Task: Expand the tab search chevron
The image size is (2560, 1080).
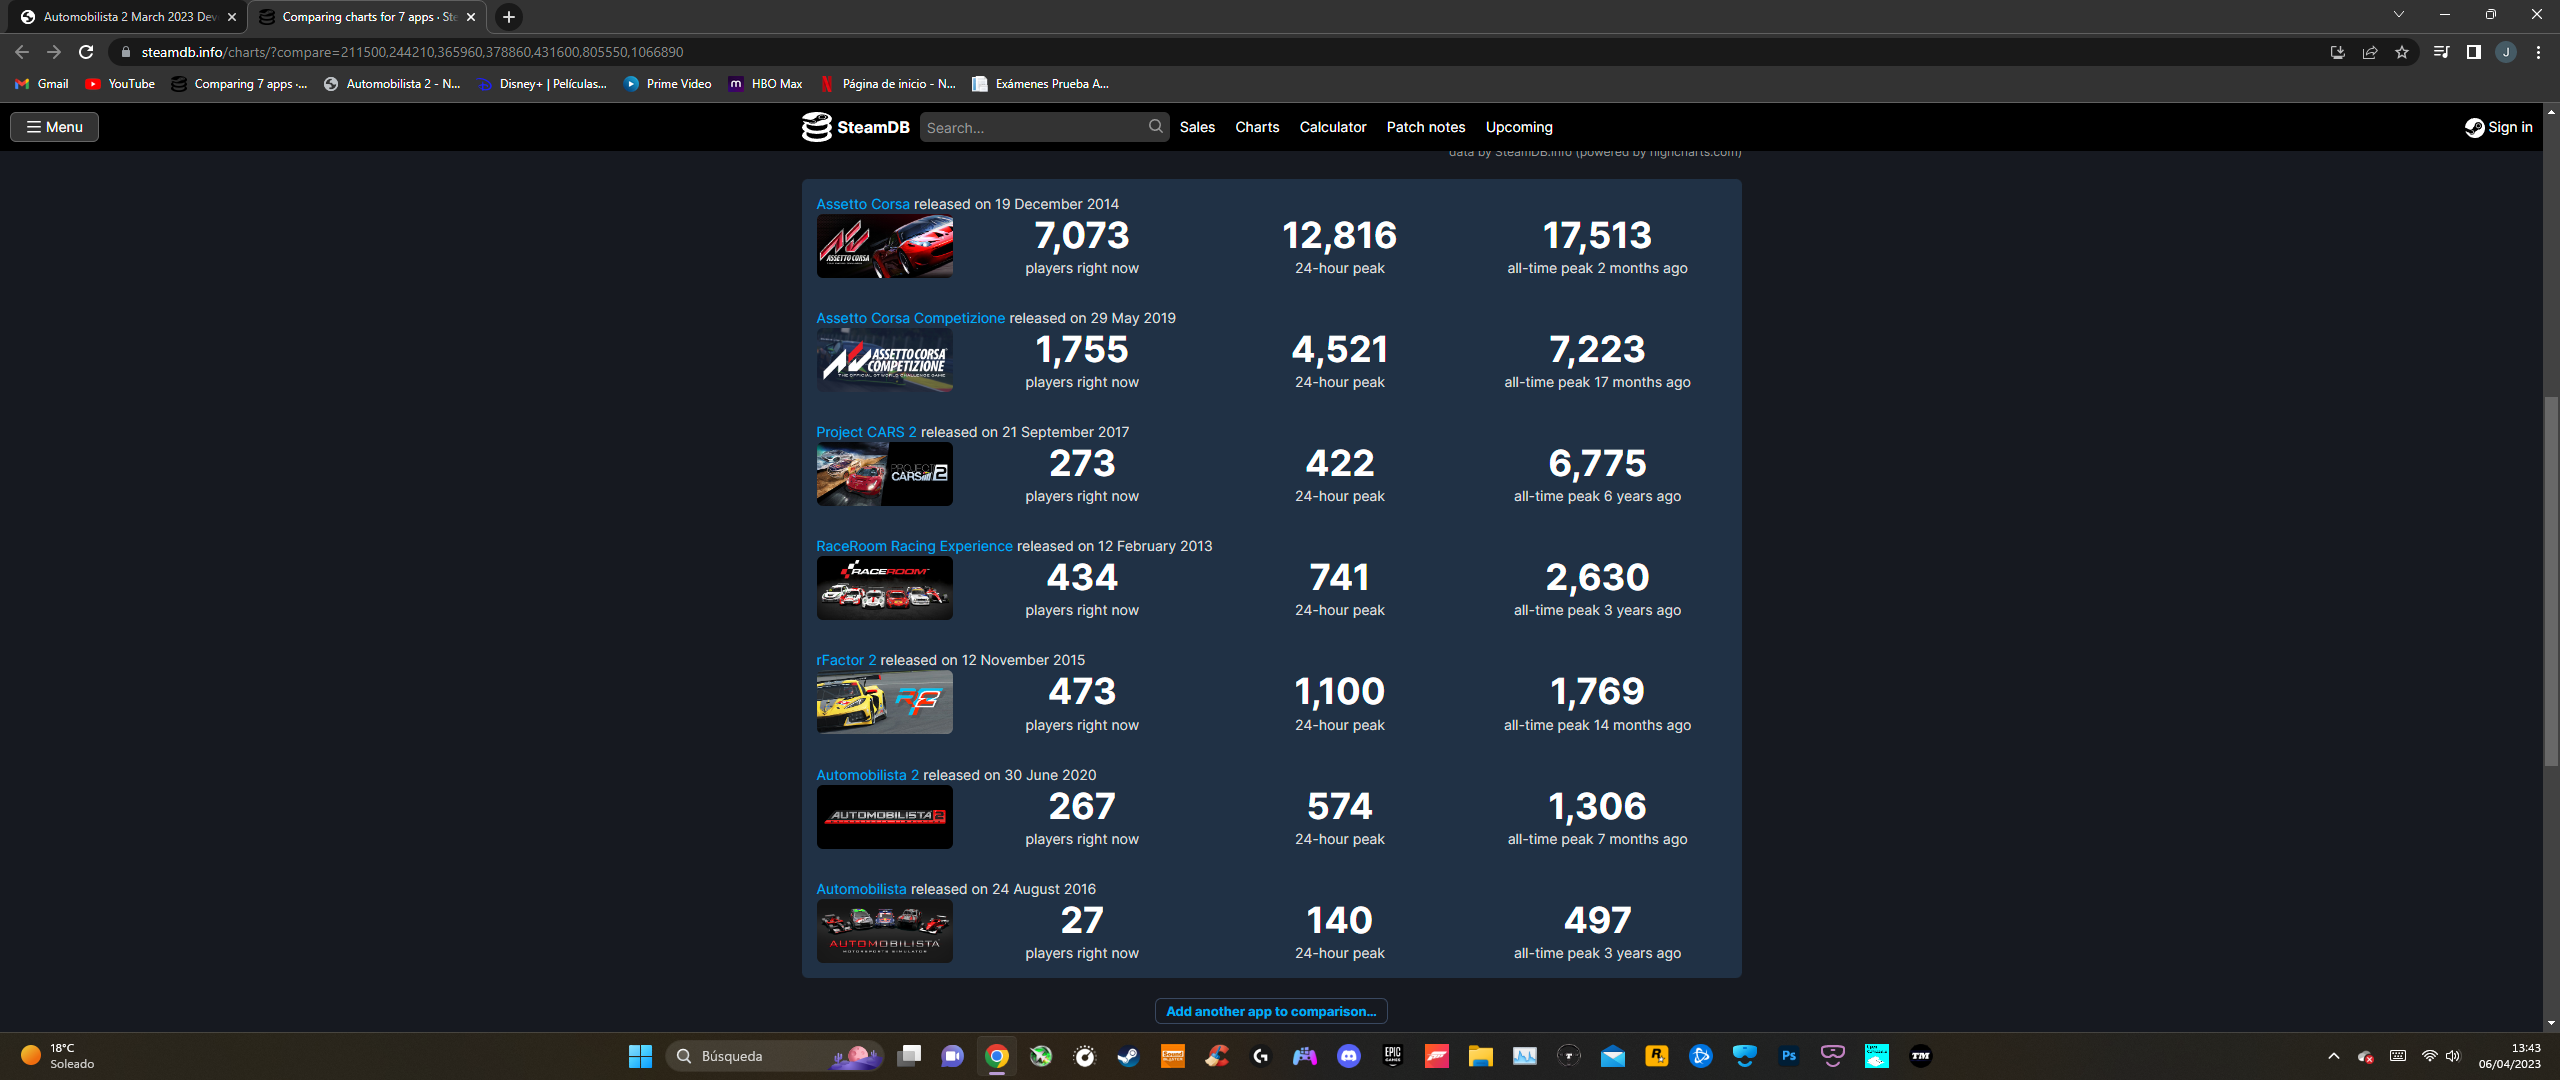Action: [2398, 15]
